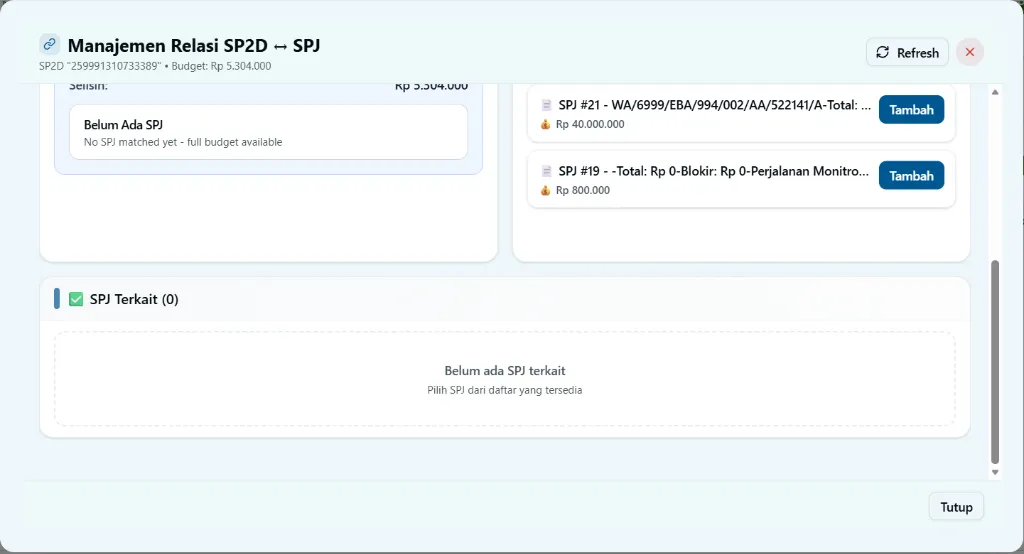
Task: Click the document icon beside SPJ #19
Action: (x=547, y=171)
